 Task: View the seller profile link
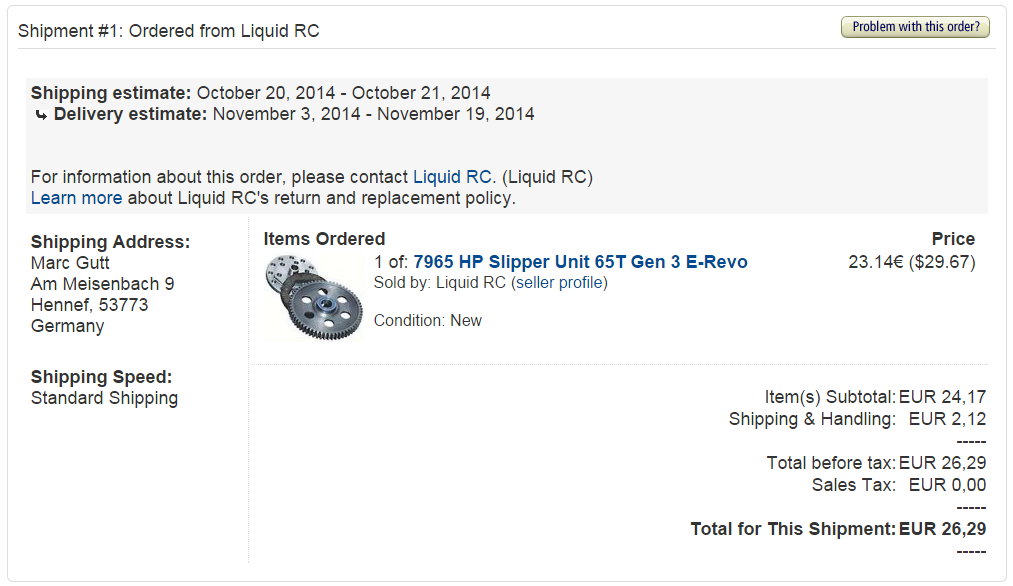559,283
